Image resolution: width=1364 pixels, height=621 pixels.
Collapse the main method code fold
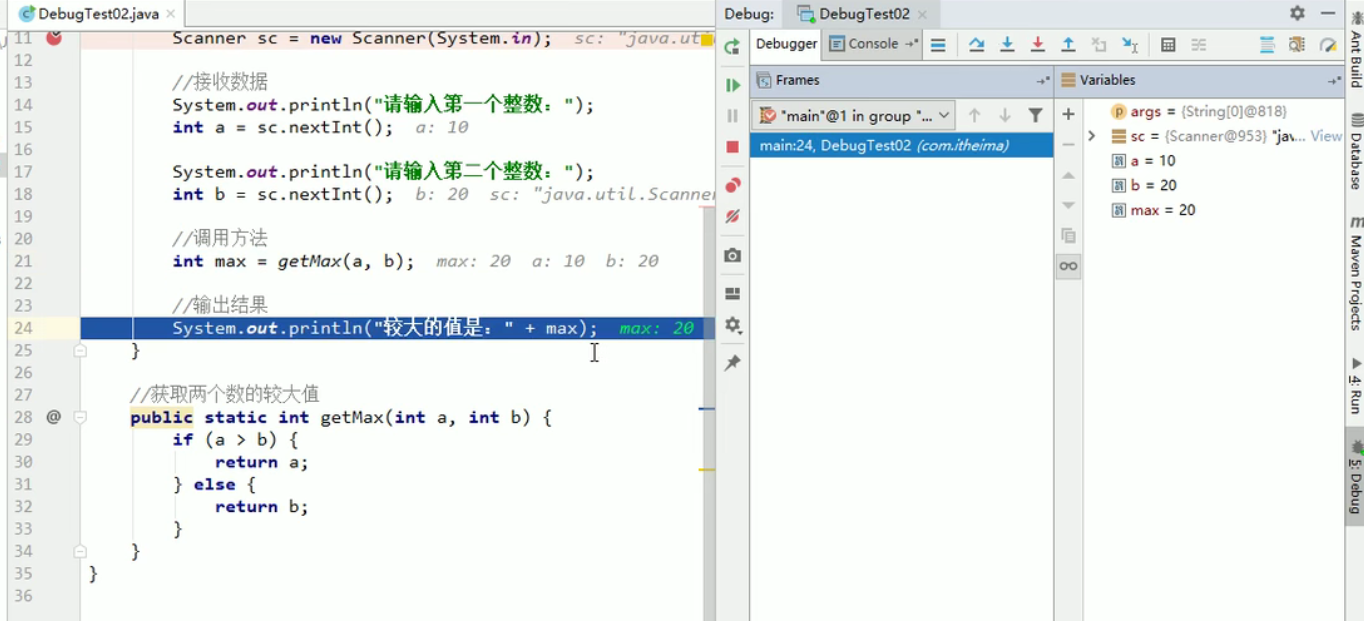tap(80, 351)
